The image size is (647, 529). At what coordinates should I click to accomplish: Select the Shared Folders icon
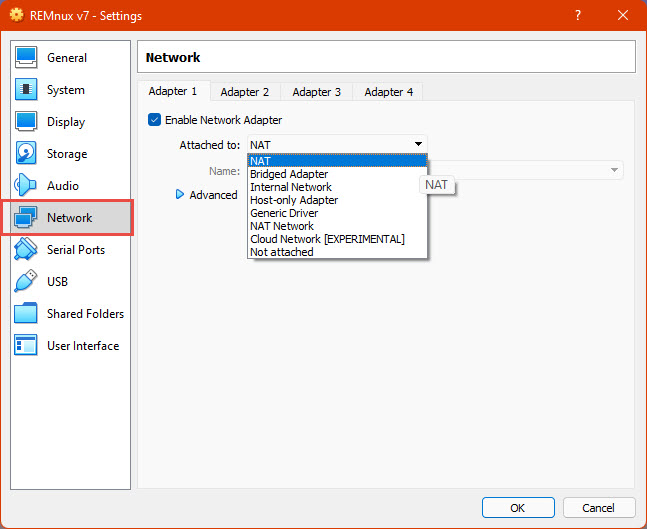(x=27, y=314)
